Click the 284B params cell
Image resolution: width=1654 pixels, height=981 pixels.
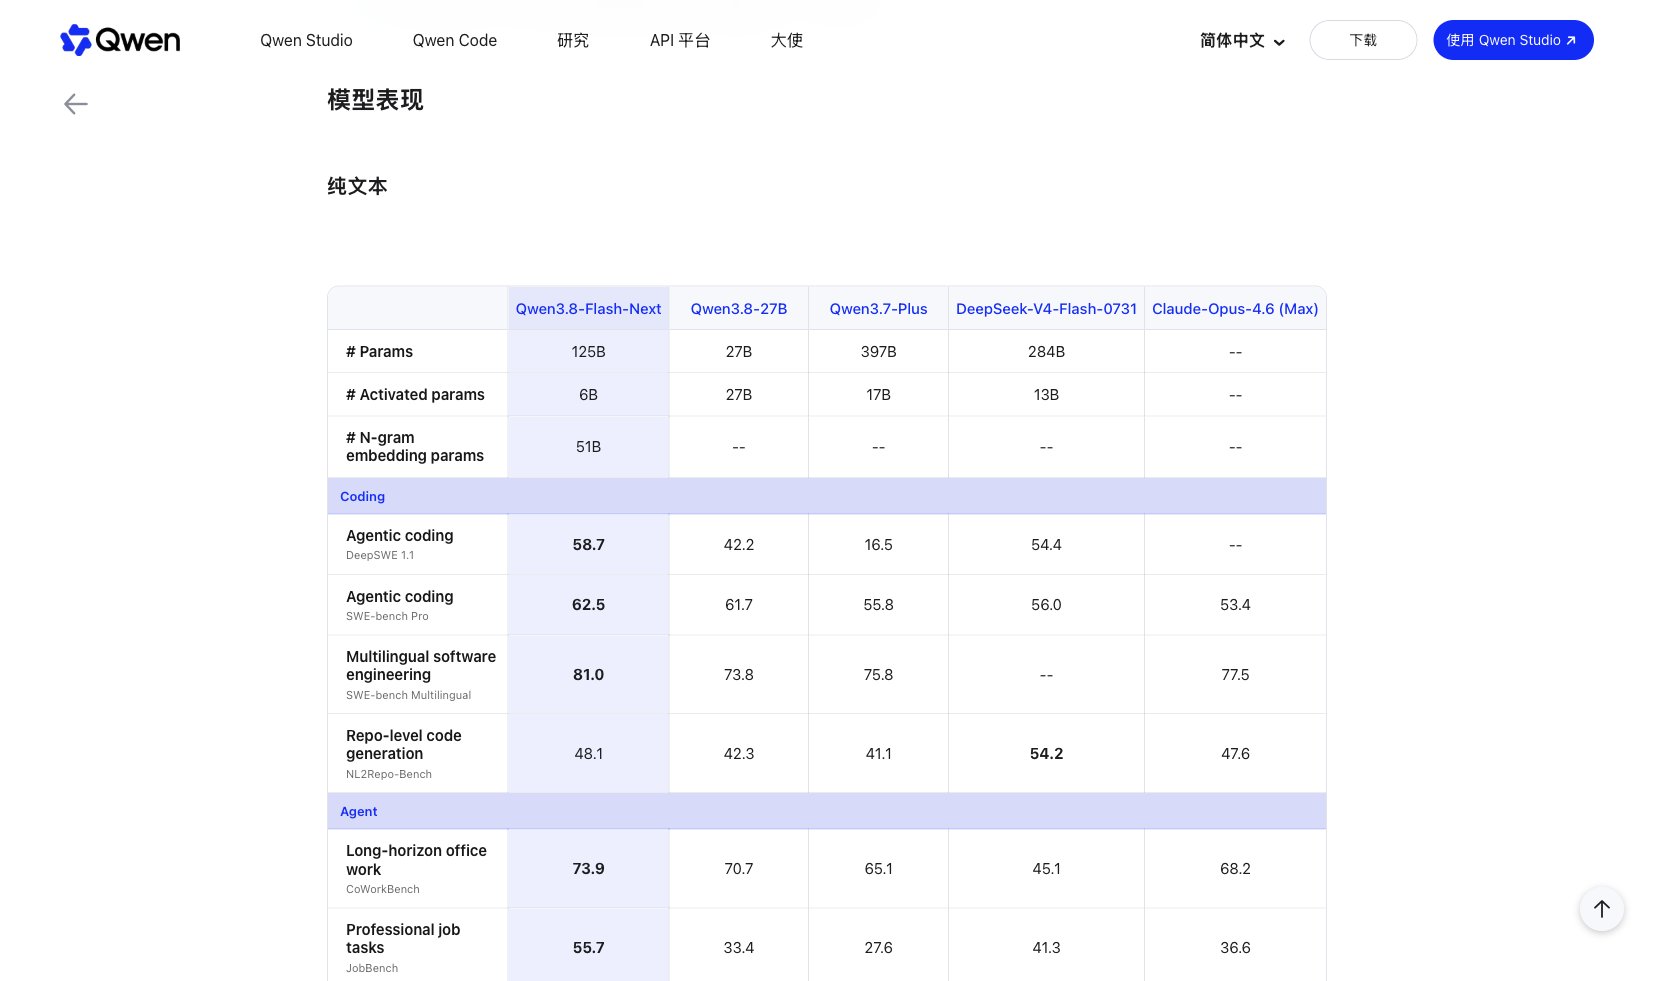(x=1046, y=352)
